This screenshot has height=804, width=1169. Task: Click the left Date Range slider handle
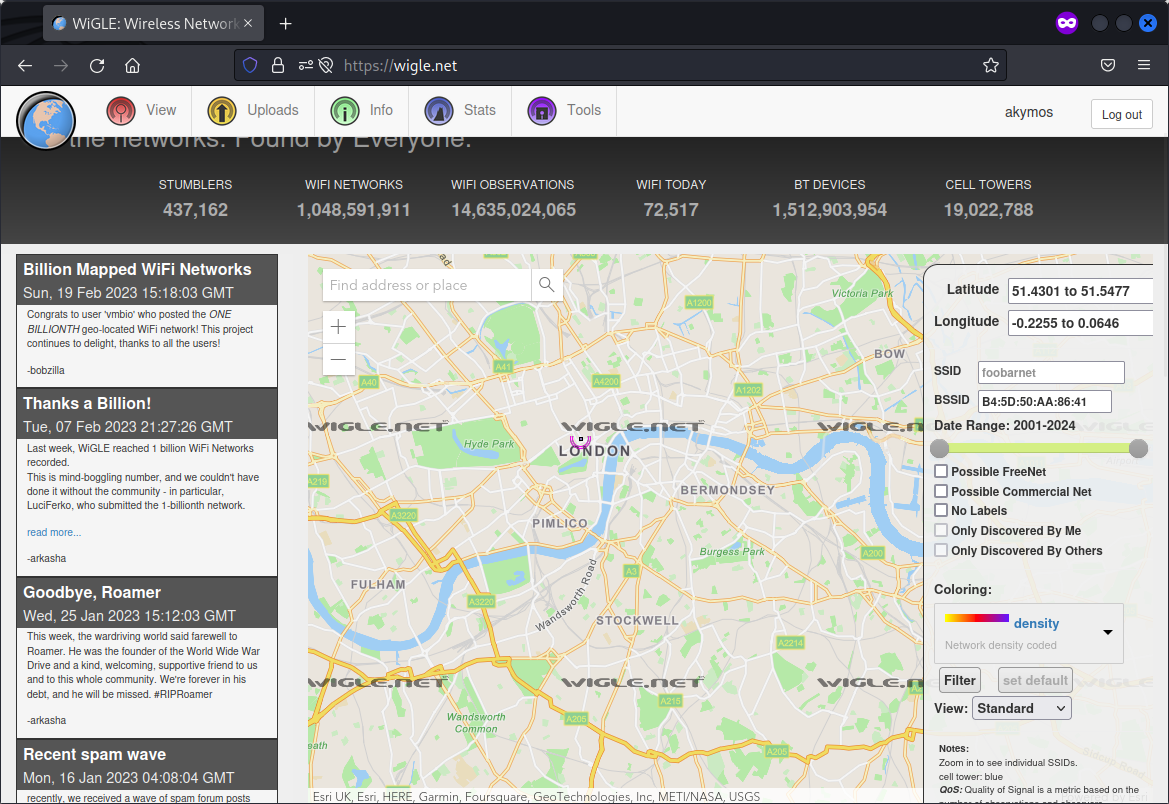coord(940,448)
